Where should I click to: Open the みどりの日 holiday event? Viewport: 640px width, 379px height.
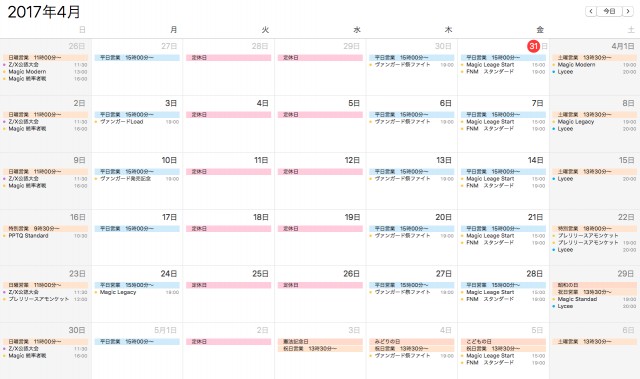tap(412, 341)
